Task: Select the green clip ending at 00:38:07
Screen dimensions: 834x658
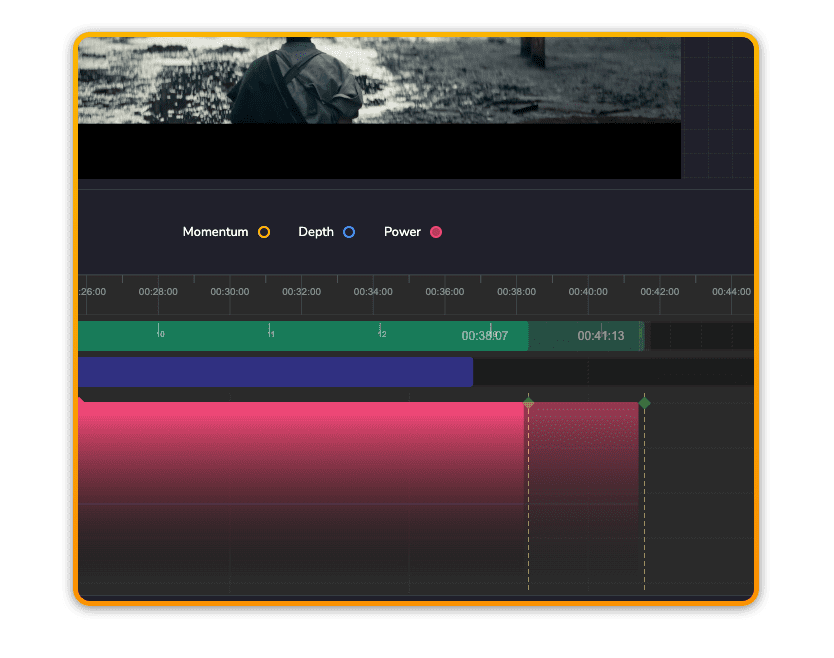Action: (300, 336)
